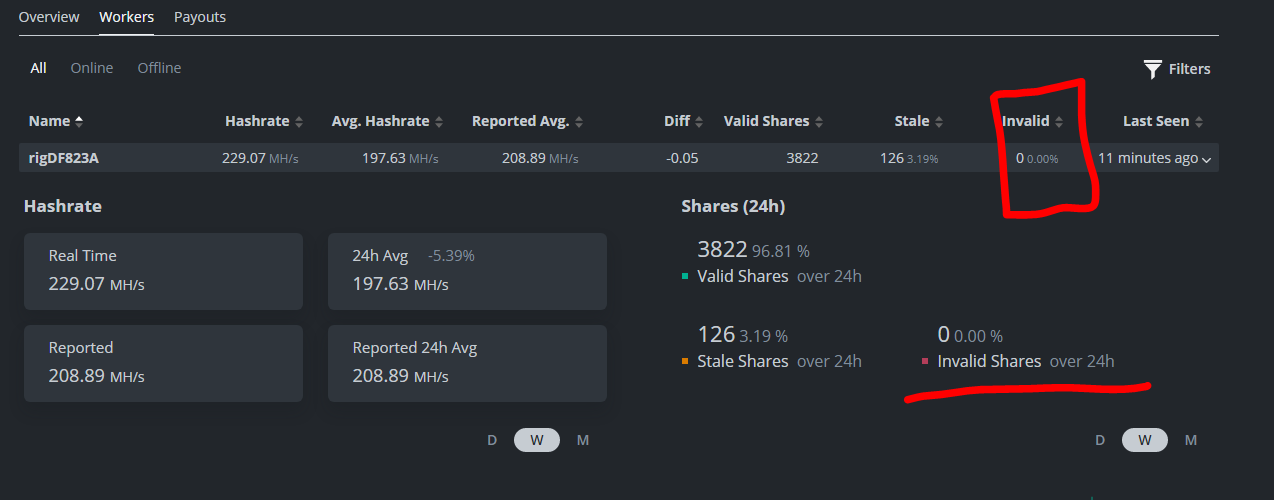Open the Filters funnel icon
Image resolution: width=1274 pixels, height=500 pixels.
point(1153,69)
